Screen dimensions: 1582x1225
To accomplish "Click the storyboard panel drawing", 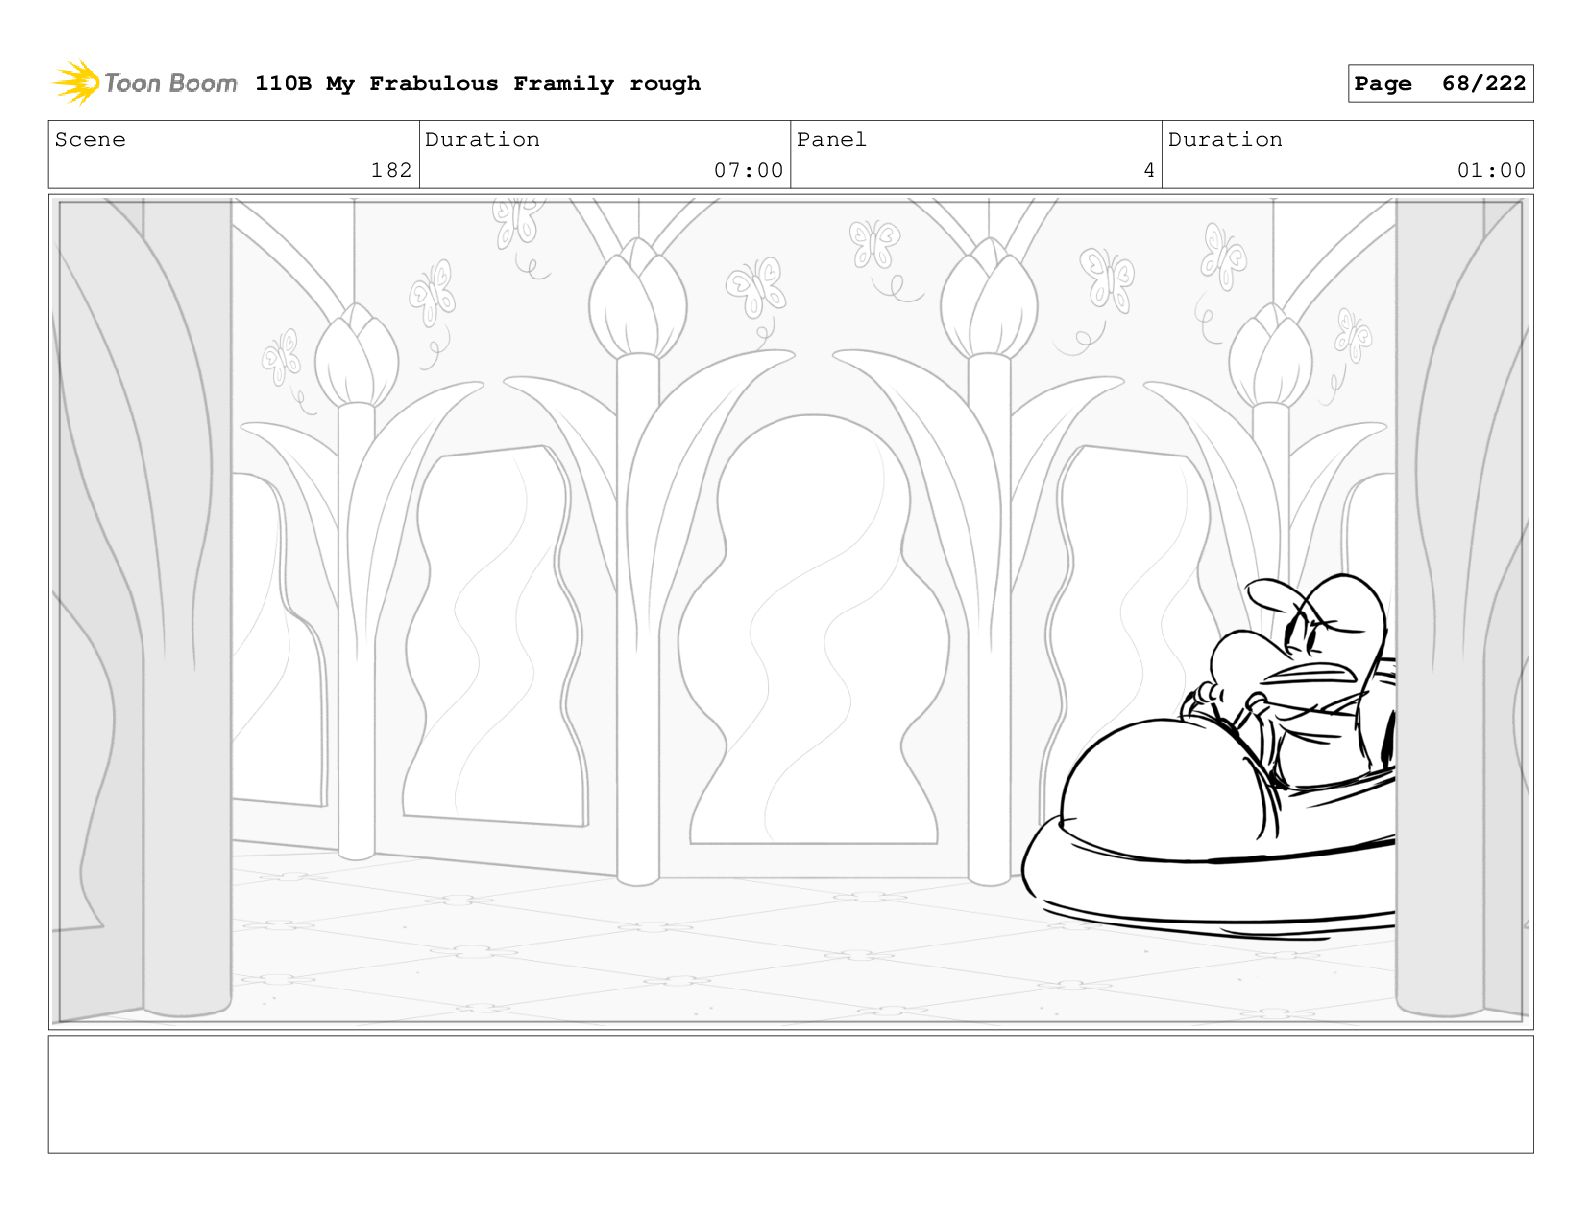I will click(x=790, y=612).
